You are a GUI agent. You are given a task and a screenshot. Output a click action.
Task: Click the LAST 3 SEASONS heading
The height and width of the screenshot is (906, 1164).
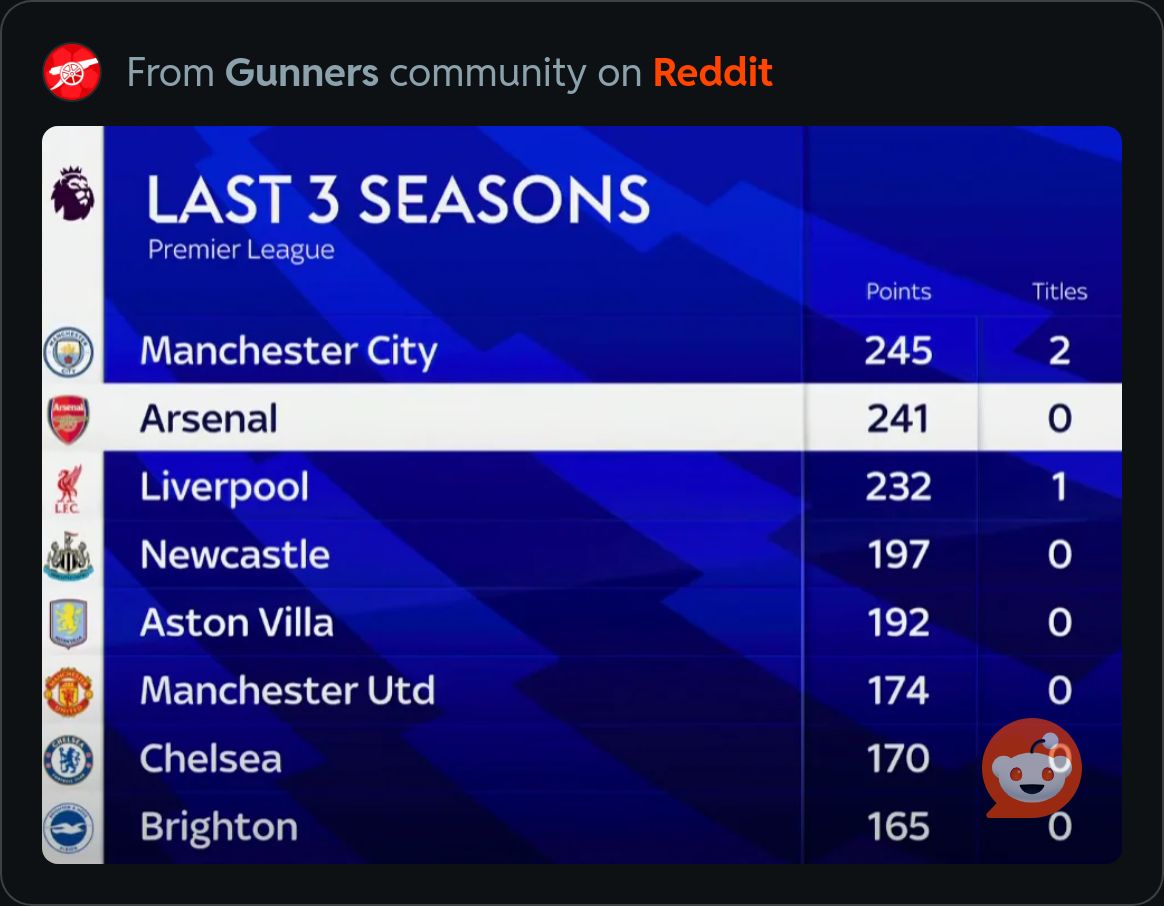(x=398, y=199)
